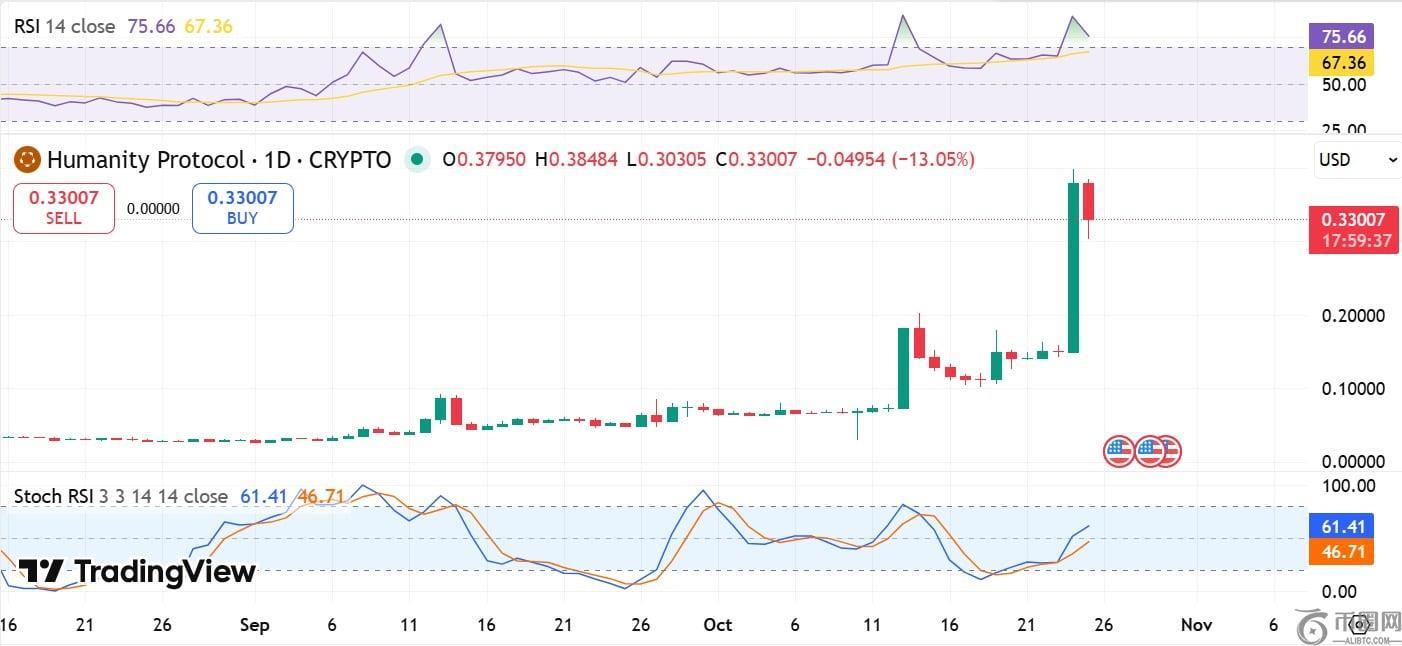Click the red current price 0.33007 label

(1353, 230)
